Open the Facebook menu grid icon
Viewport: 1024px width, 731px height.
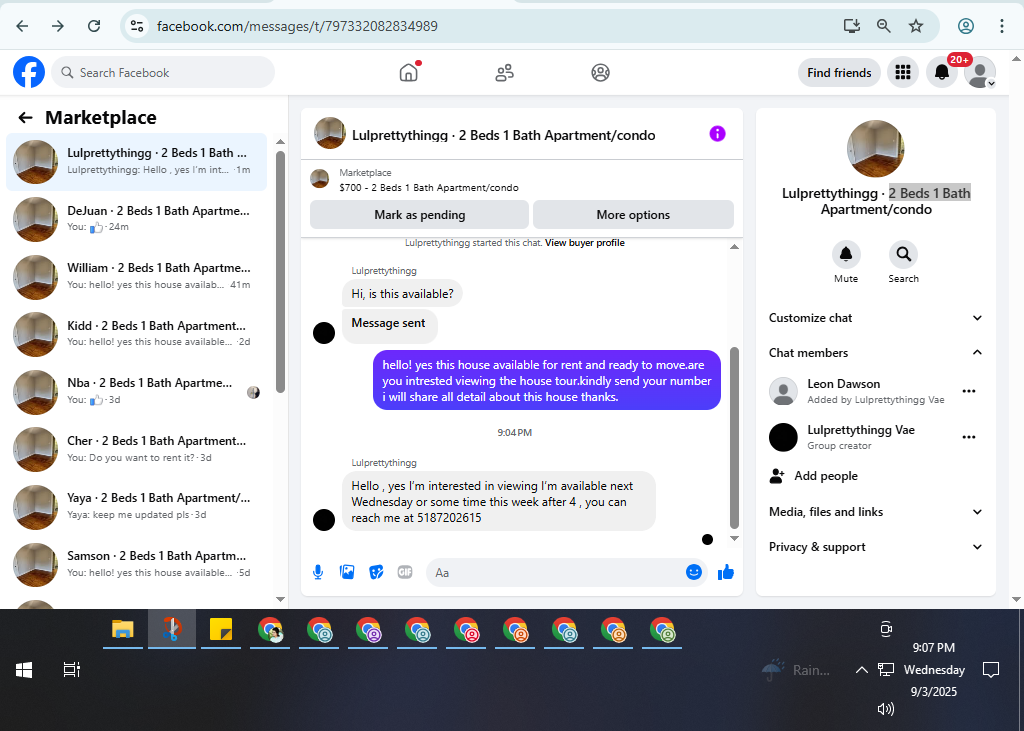903,73
